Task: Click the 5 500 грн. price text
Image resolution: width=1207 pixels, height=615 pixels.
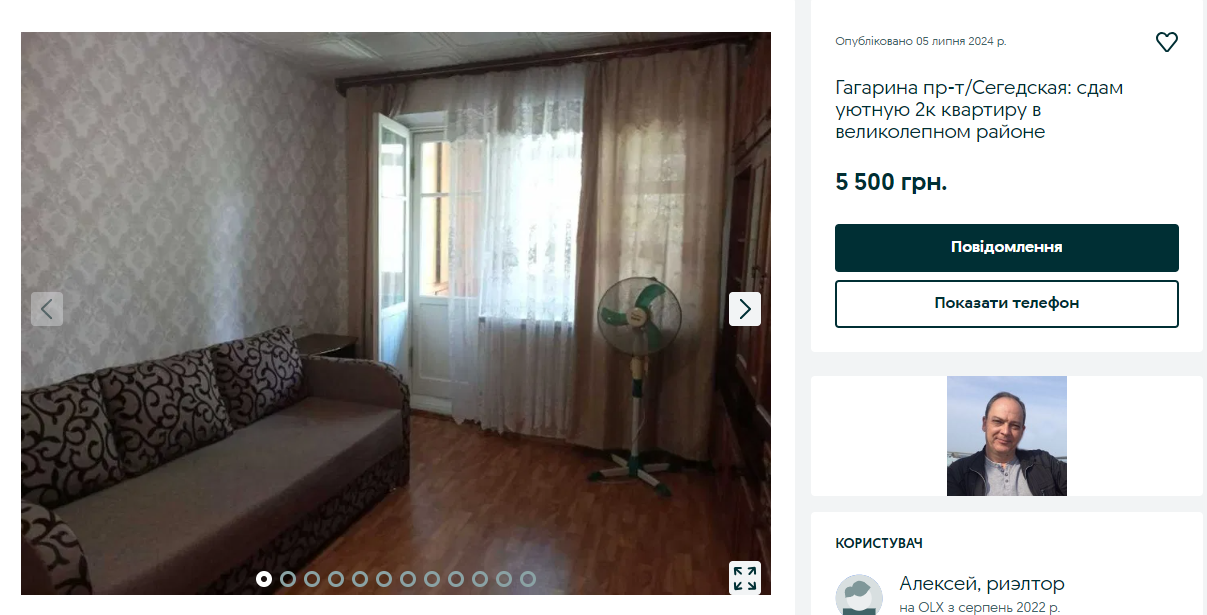Action: tap(891, 183)
